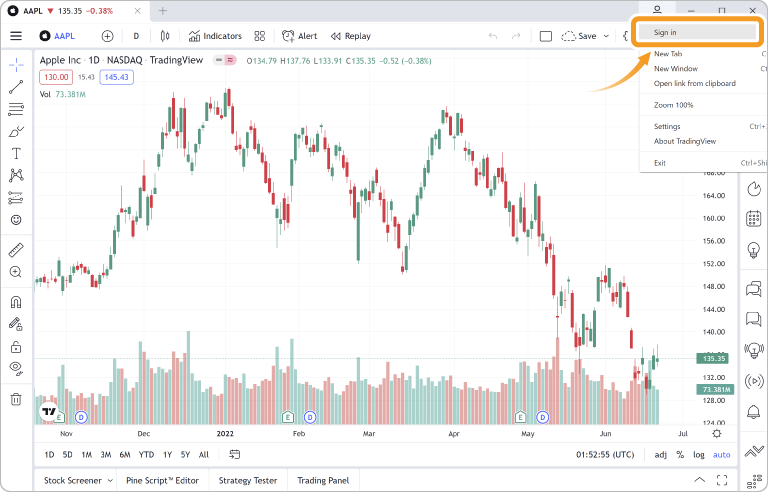Screen dimensions: 768x492
Task: Toggle adj price adjustment
Action: (661, 455)
